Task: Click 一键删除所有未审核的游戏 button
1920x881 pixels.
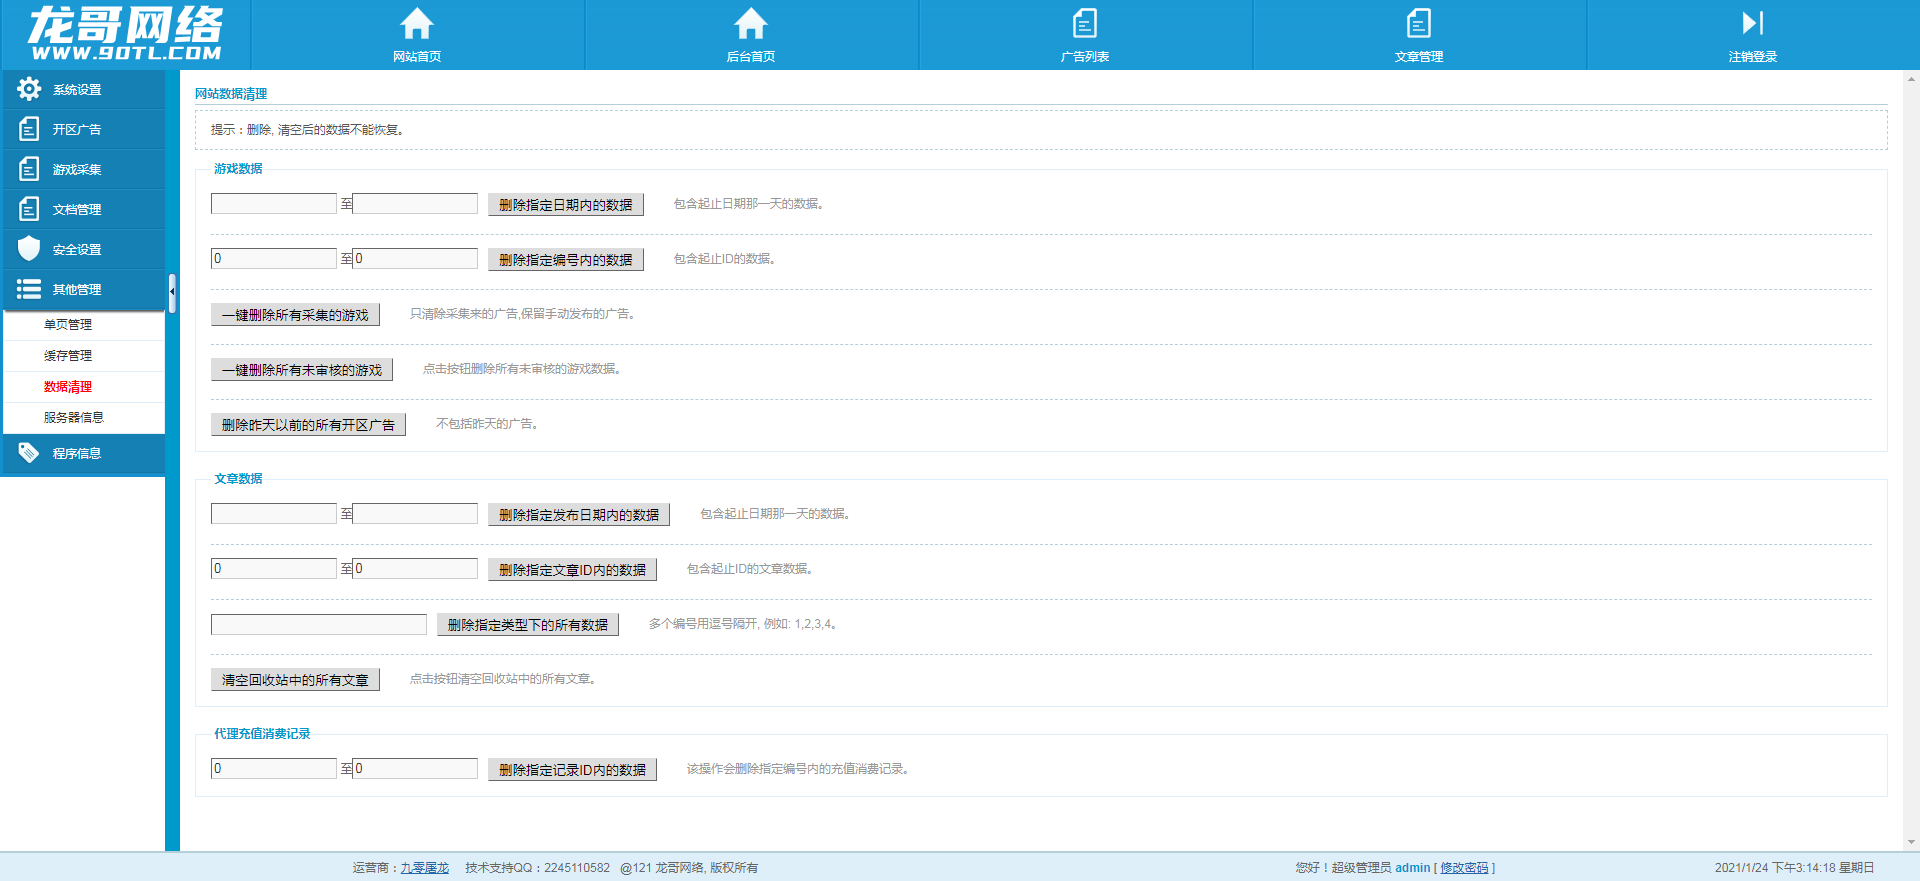Action: coord(302,370)
